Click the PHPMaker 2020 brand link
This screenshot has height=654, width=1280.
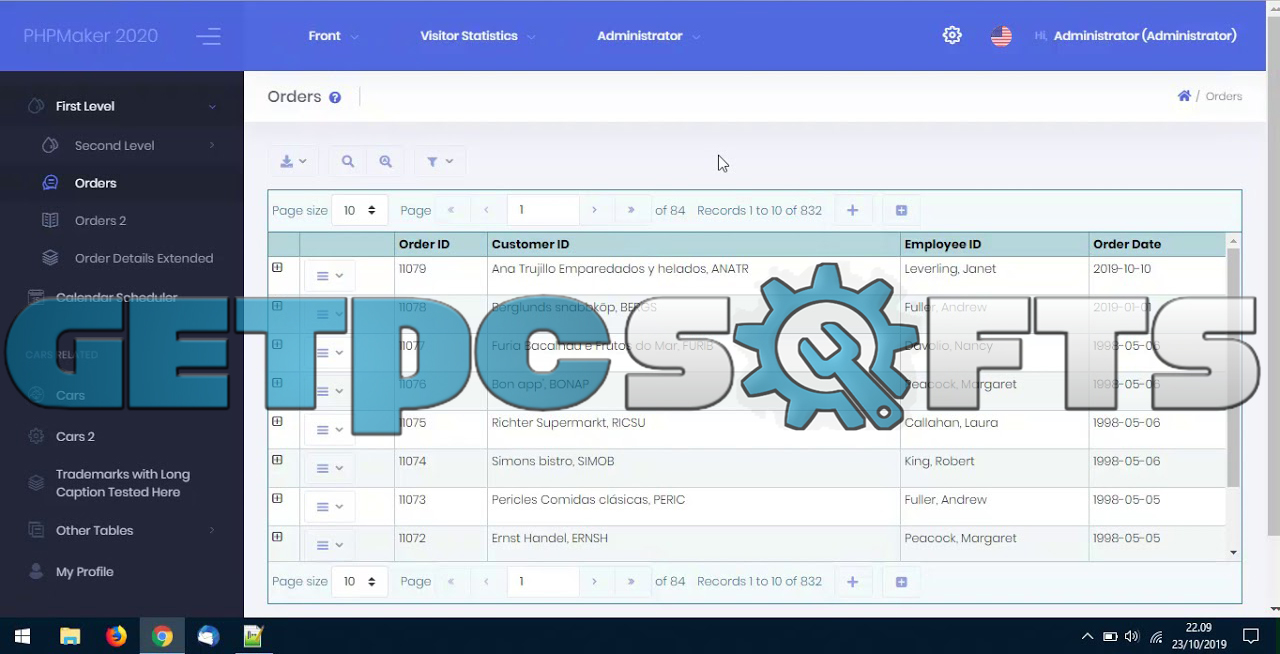(91, 36)
